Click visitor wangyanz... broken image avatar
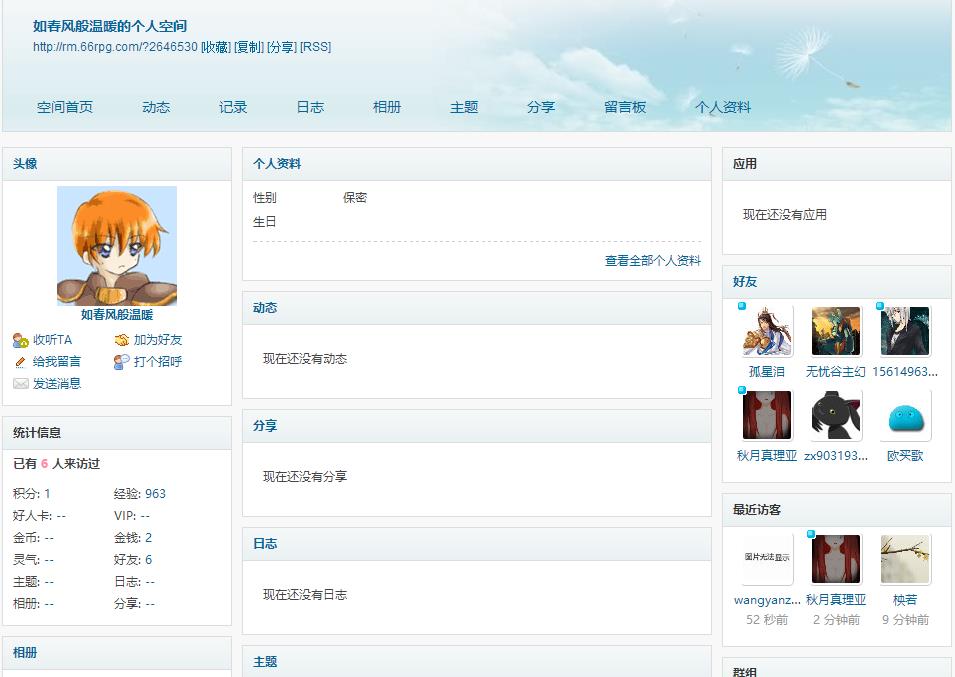Screen dimensions: 955x677 (x=767, y=558)
